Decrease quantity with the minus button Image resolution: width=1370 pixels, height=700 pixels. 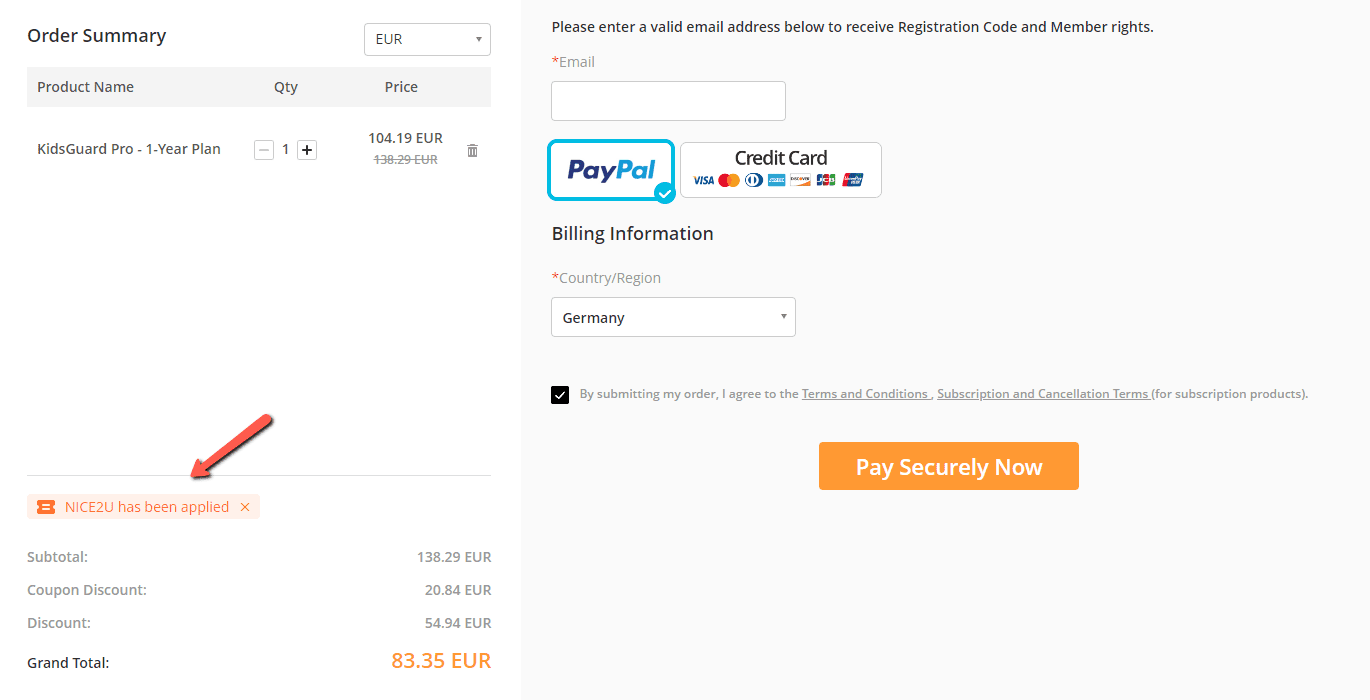[264, 150]
